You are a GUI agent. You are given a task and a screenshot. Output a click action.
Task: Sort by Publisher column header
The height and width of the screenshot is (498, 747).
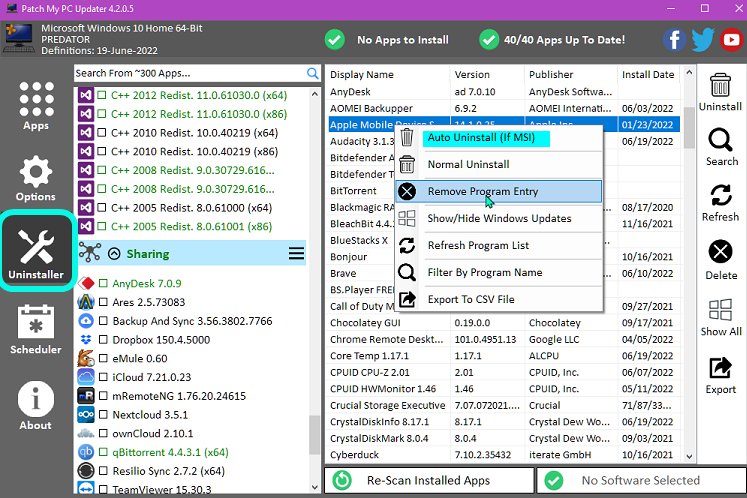(x=571, y=74)
